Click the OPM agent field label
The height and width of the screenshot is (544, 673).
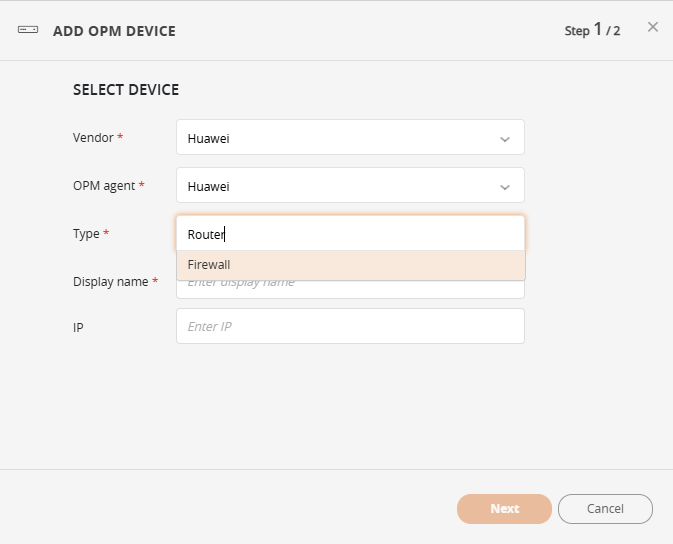[104, 186]
